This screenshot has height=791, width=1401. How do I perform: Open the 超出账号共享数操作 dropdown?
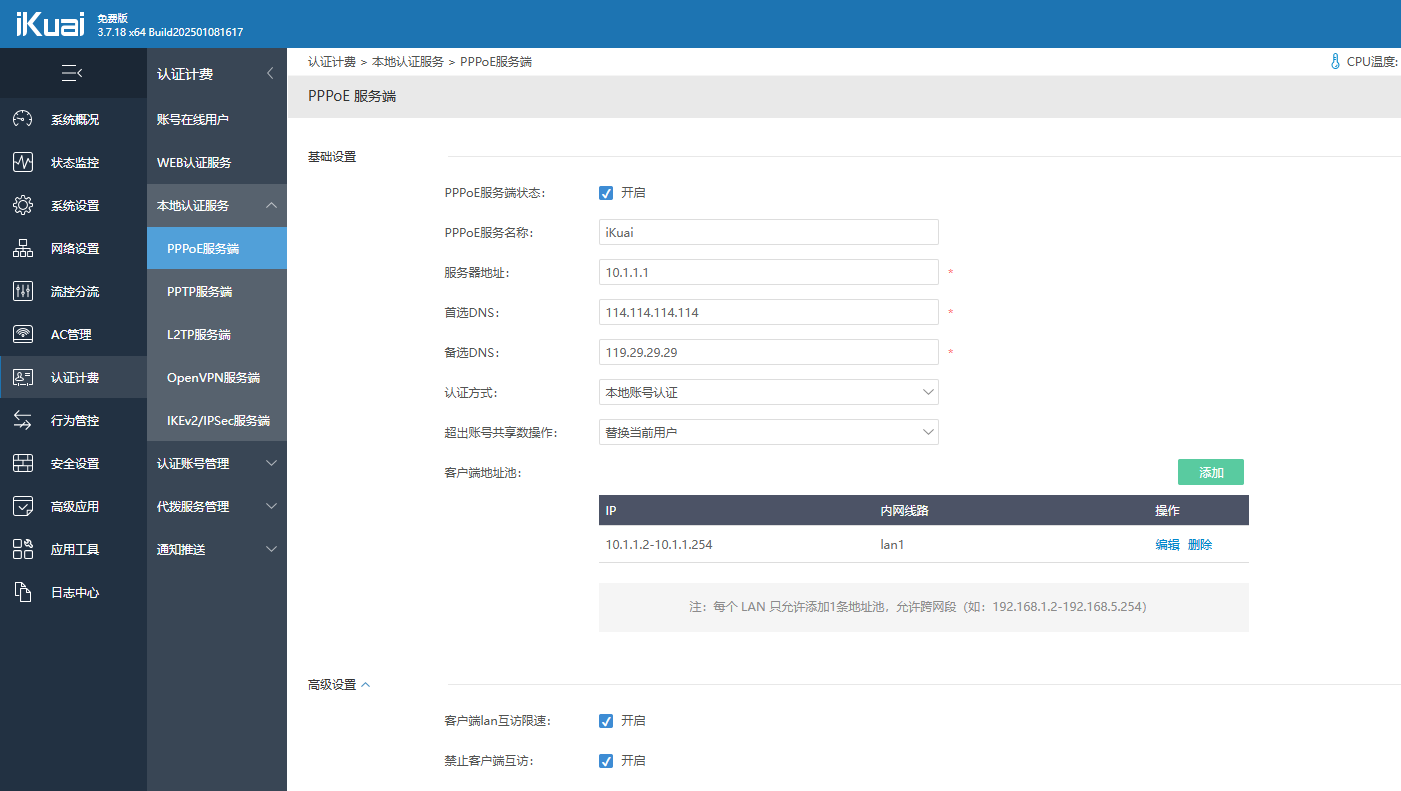click(768, 433)
